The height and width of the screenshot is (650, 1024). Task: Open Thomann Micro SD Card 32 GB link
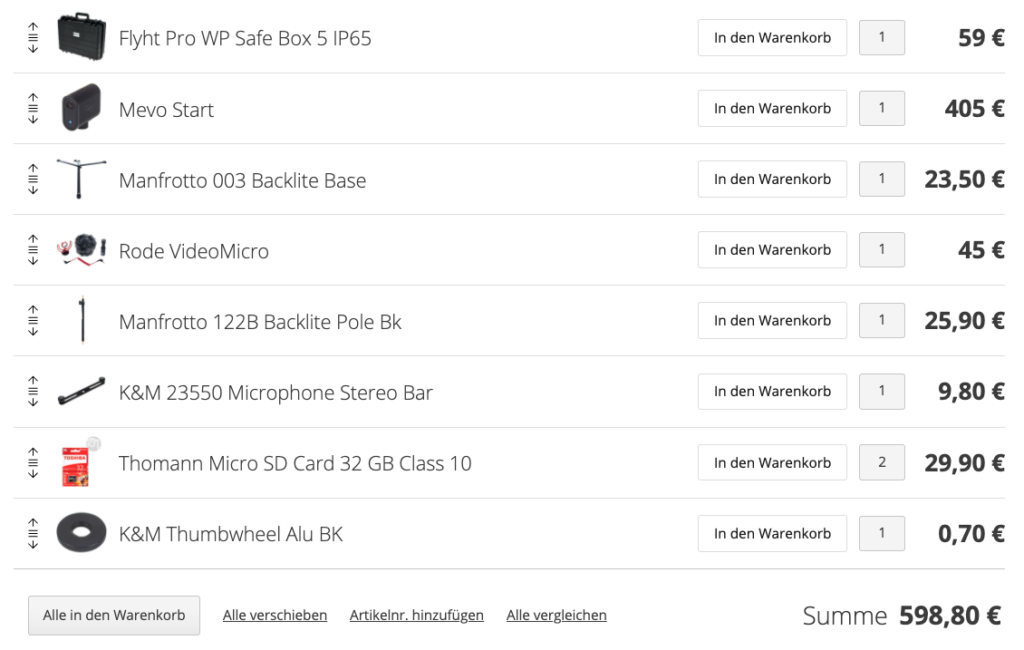pyautogui.click(x=295, y=463)
